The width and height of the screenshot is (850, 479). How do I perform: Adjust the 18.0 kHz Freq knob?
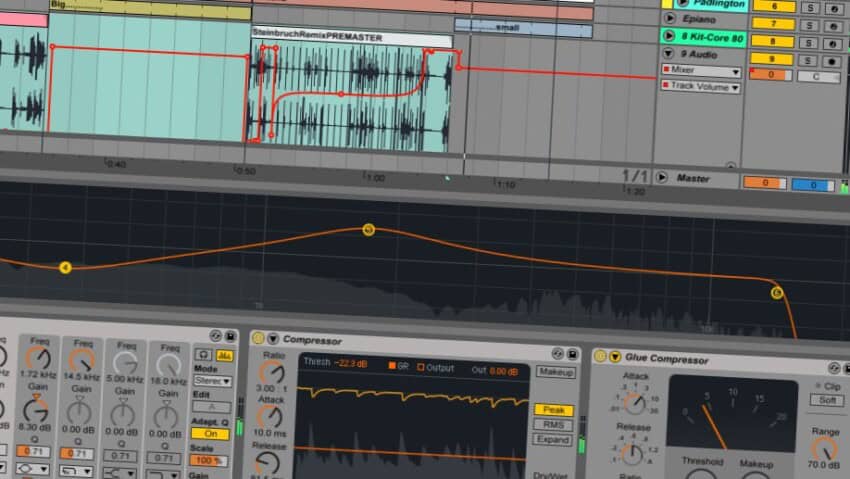pos(169,367)
